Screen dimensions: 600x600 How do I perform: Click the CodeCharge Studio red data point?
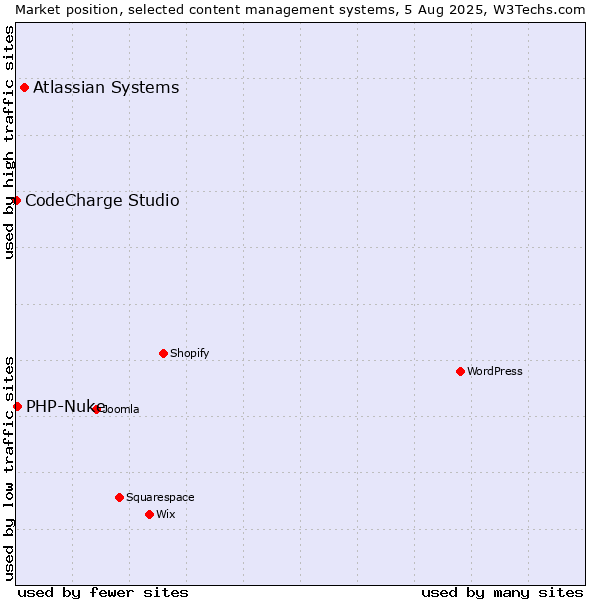[x=16, y=201]
